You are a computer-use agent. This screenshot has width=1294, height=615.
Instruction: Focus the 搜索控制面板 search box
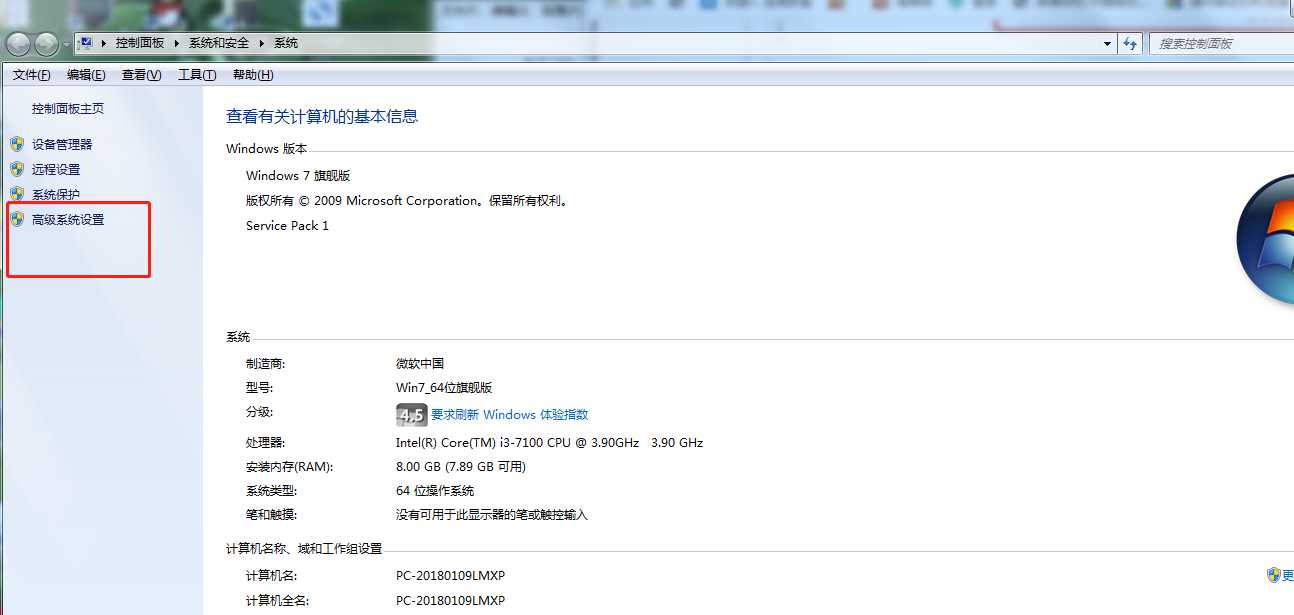tap(1221, 44)
